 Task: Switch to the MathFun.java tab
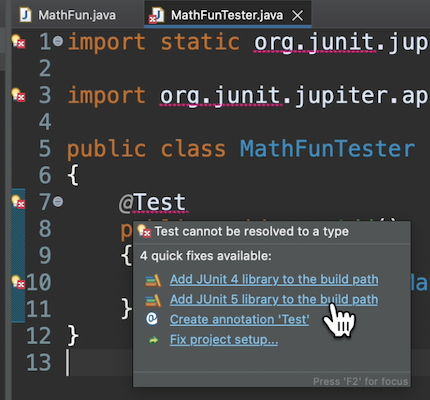tap(68, 15)
